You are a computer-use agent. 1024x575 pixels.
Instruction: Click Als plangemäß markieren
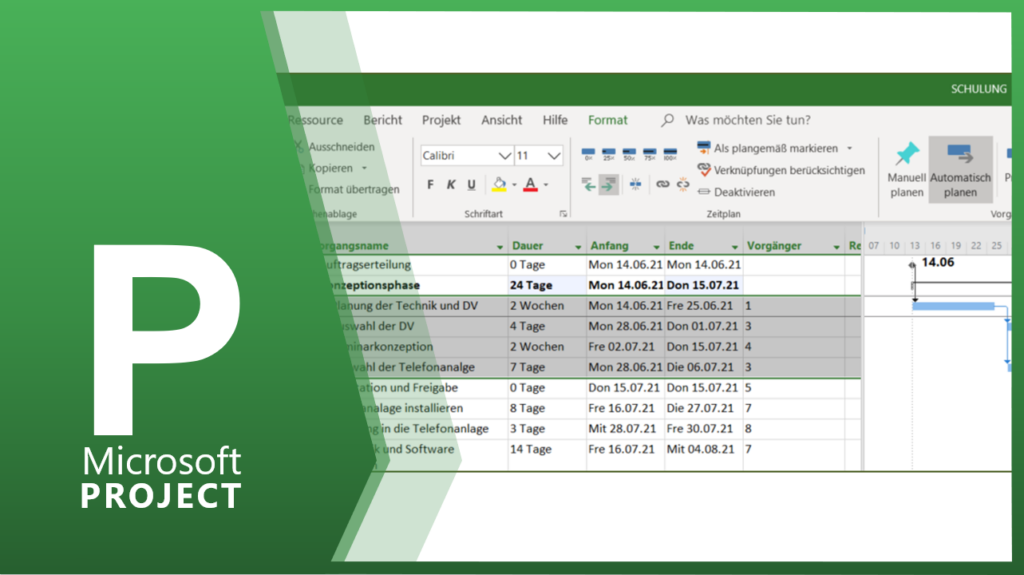768,148
